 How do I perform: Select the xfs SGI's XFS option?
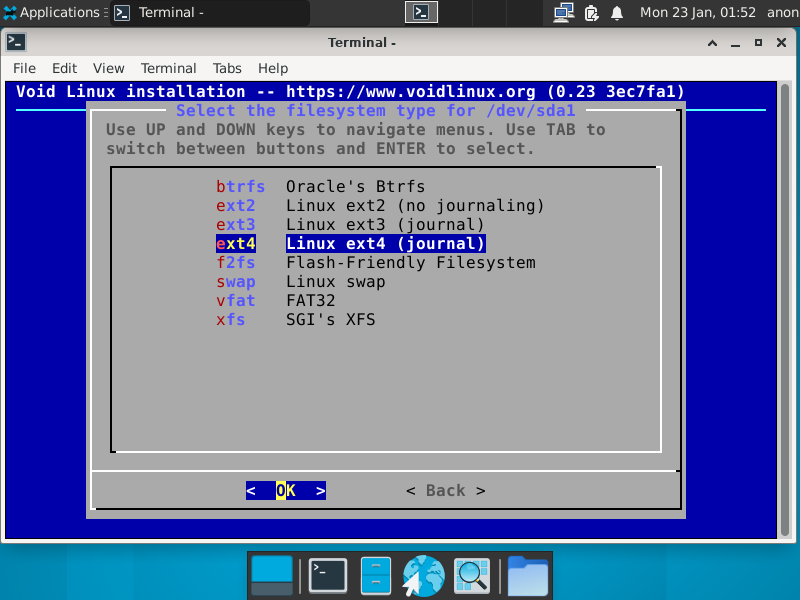(295, 319)
